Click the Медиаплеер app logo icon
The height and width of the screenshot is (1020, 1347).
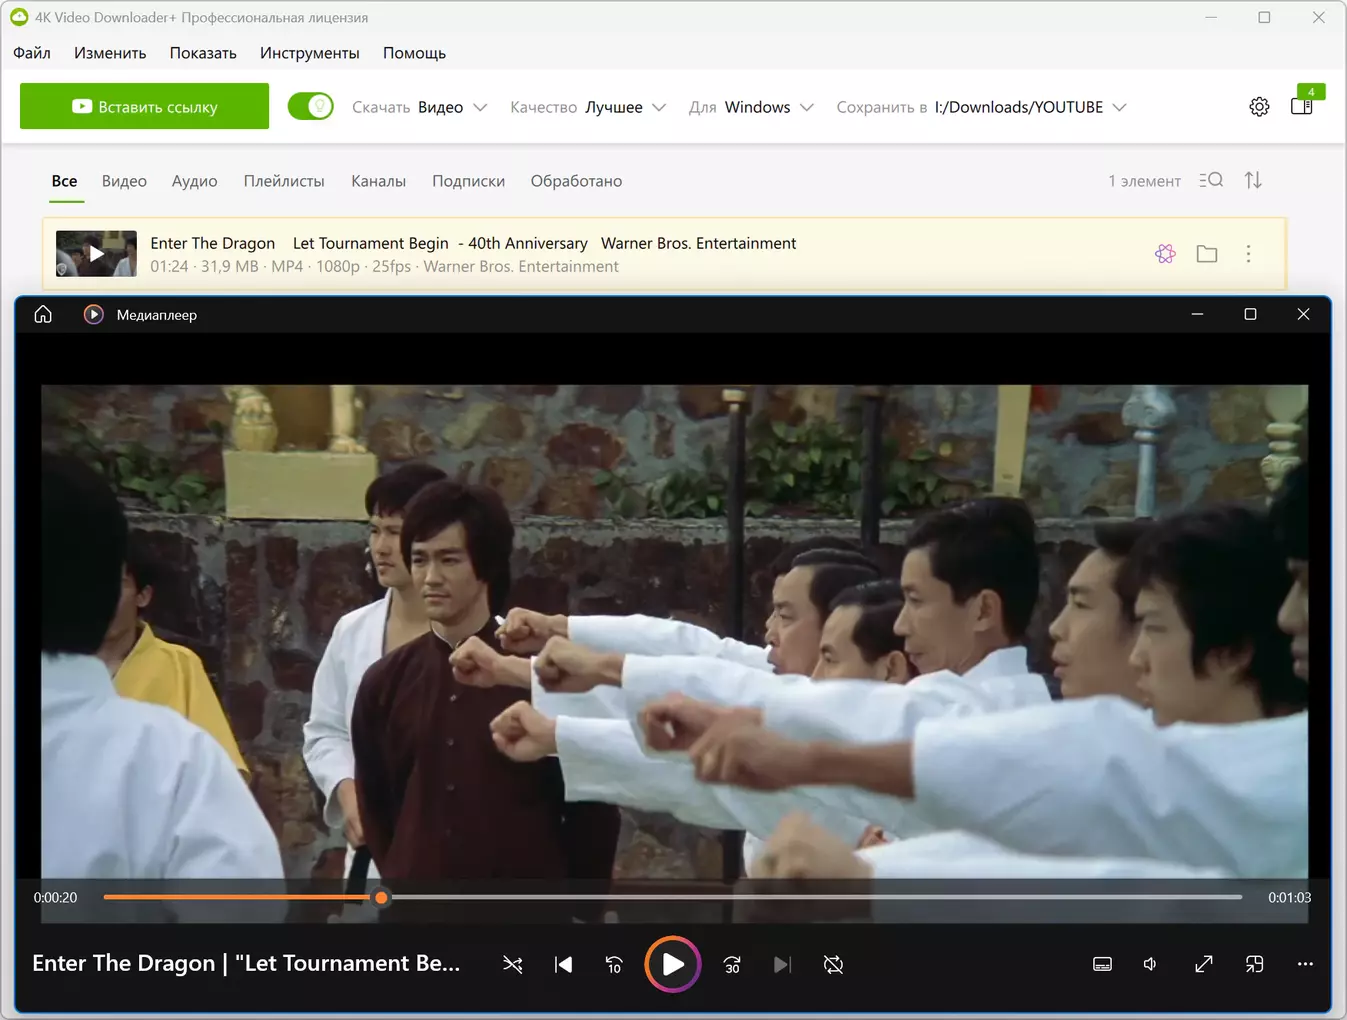(x=93, y=314)
